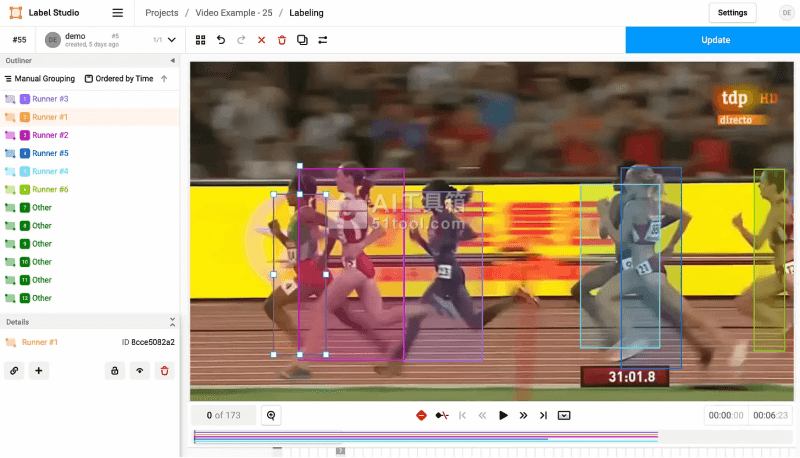Delete annotation using toolbar trash icon
The height and width of the screenshot is (458, 800).
click(282, 40)
